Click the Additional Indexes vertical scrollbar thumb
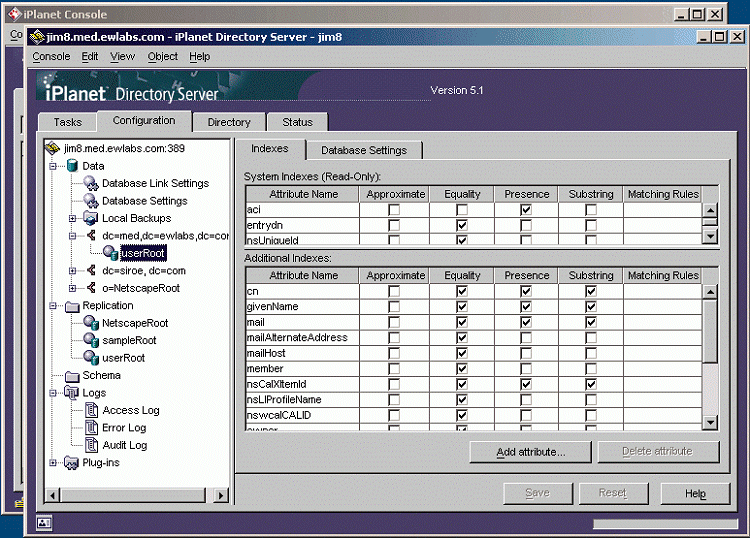 click(710, 330)
